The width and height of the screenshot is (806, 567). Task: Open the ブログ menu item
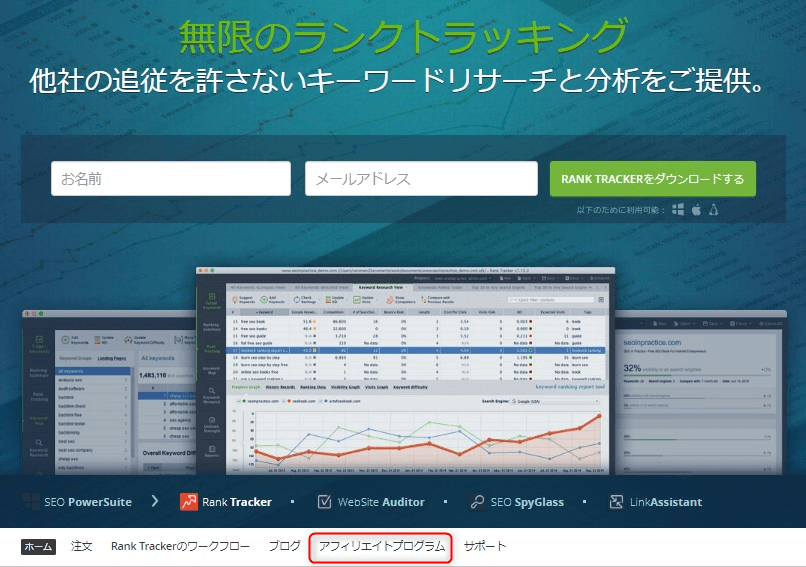point(284,546)
